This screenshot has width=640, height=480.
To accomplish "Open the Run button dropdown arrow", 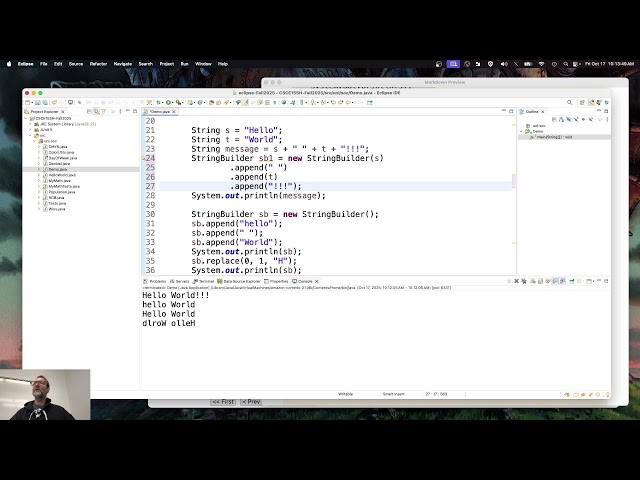I will click(x=172, y=102).
